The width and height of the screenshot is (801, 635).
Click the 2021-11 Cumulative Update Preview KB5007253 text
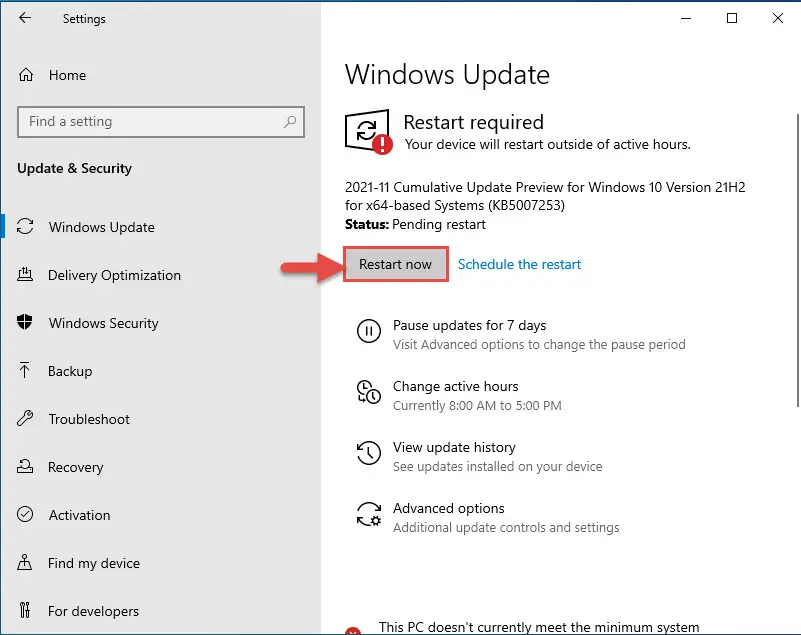pos(545,196)
